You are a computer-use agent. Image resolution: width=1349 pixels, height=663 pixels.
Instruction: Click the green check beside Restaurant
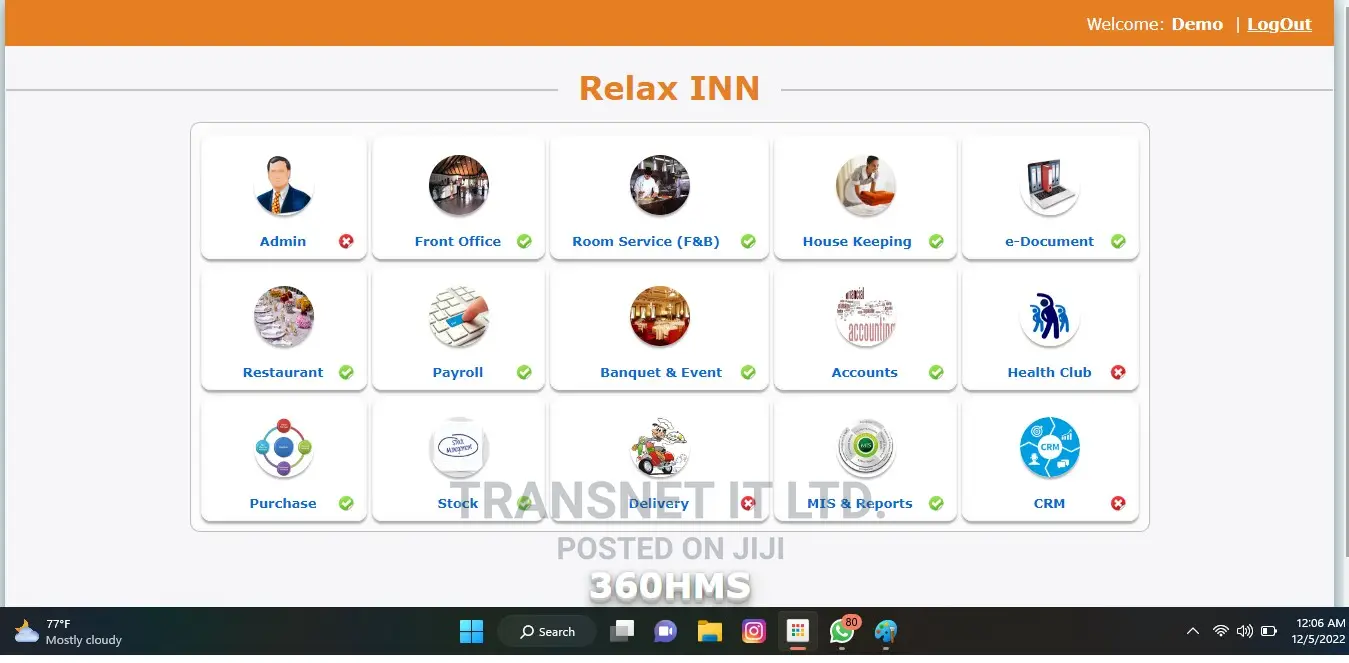click(346, 372)
